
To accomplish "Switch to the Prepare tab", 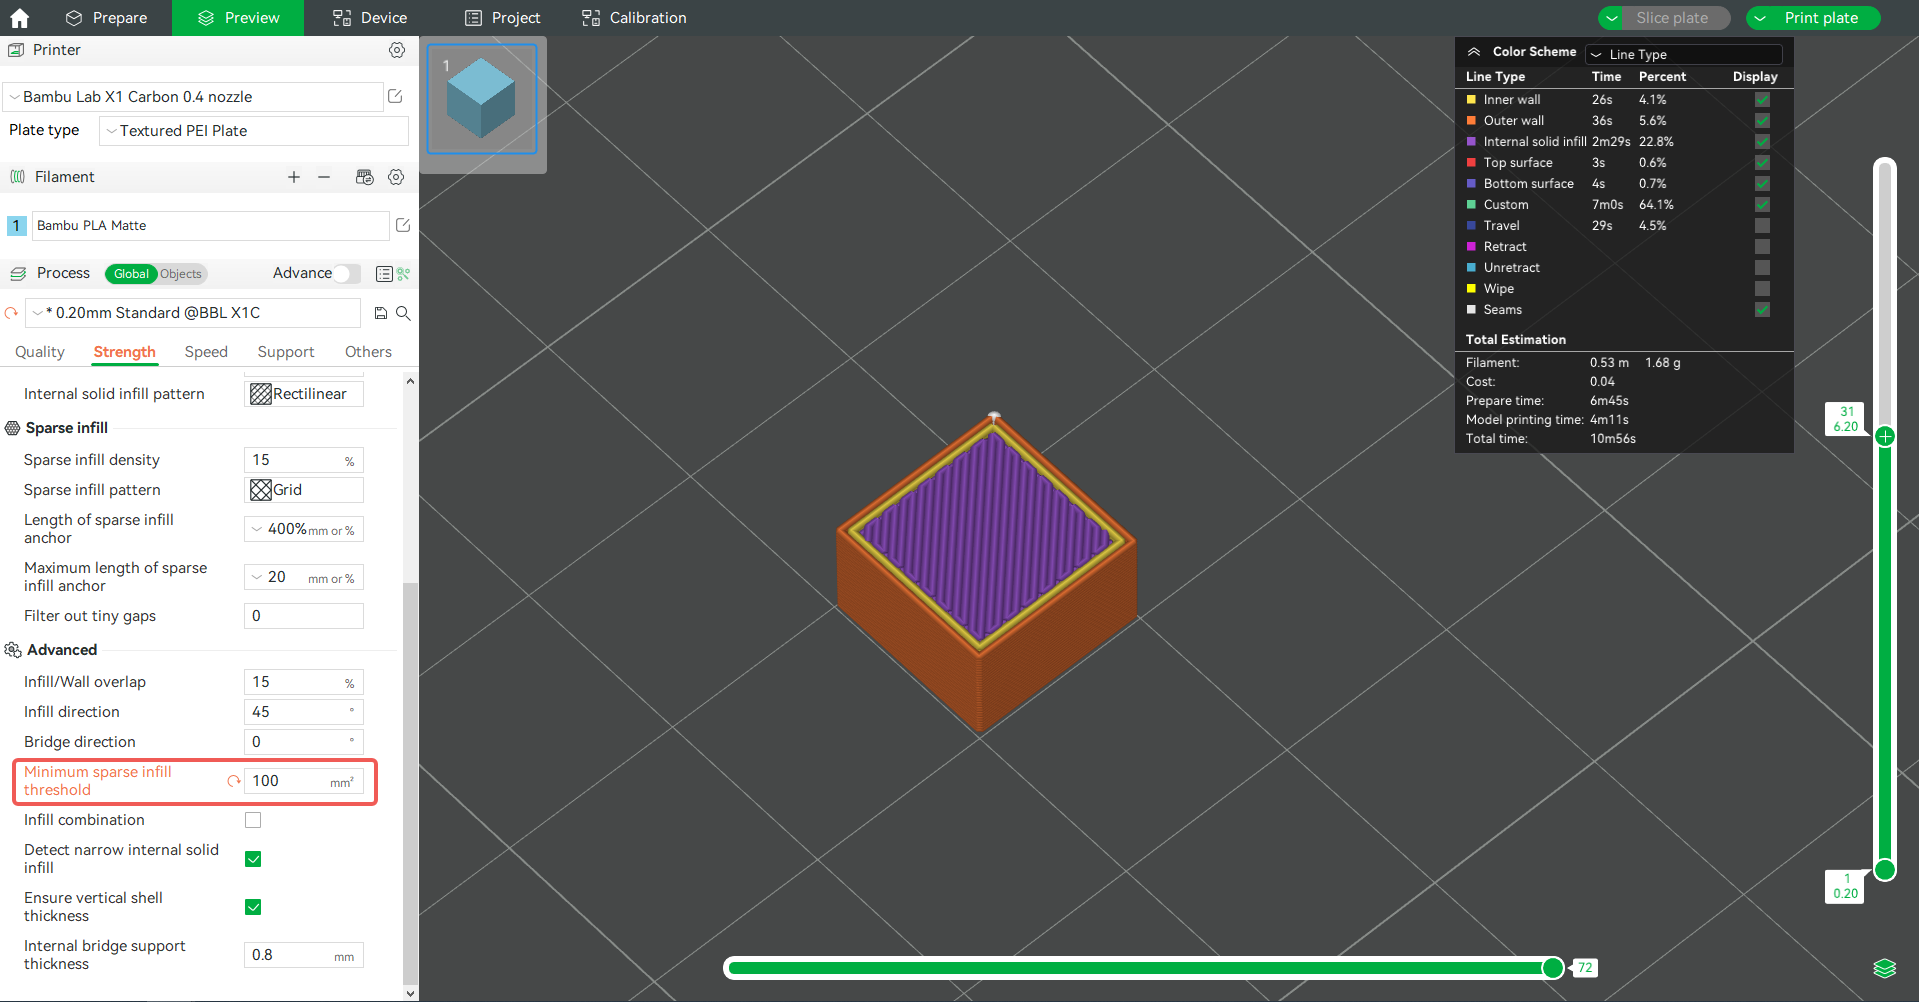I will pyautogui.click(x=106, y=18).
